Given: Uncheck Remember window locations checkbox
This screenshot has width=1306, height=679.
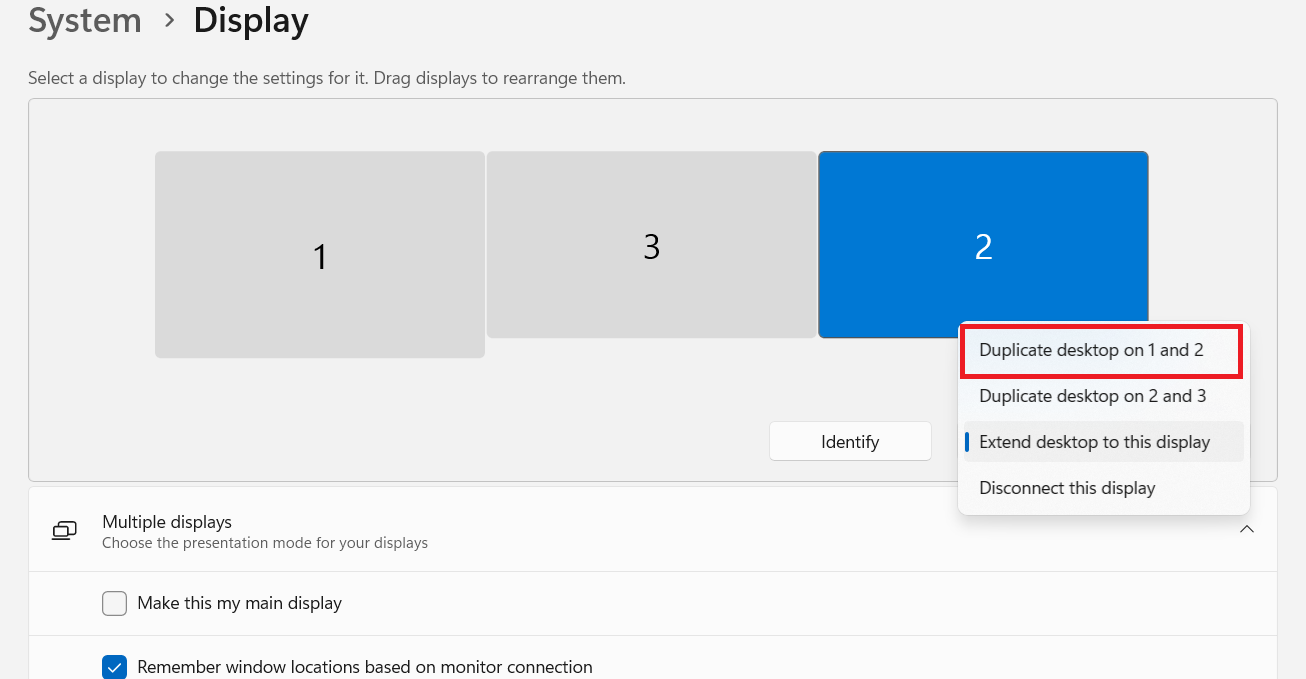Looking at the screenshot, I should [x=115, y=667].
